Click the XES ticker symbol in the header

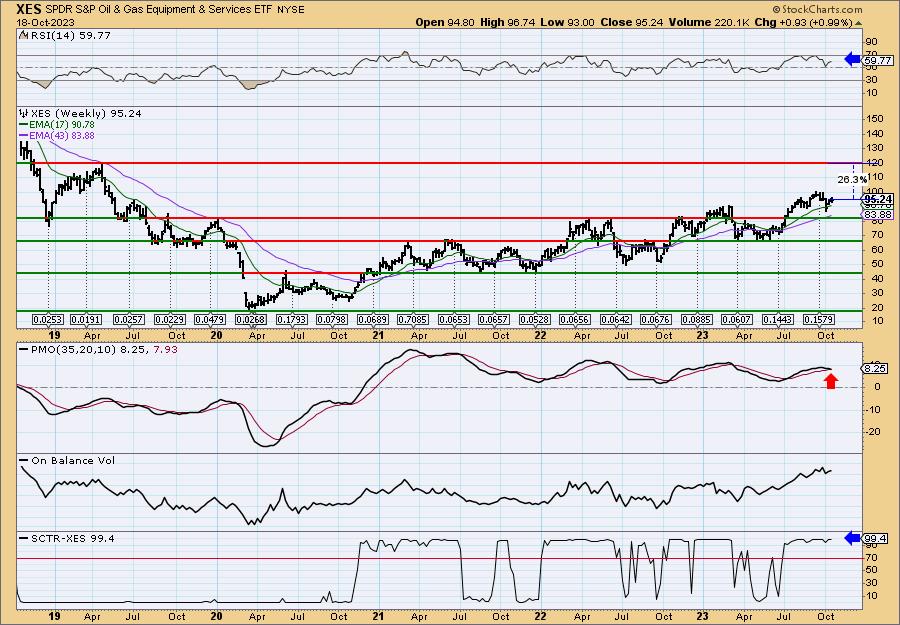tap(28, 9)
